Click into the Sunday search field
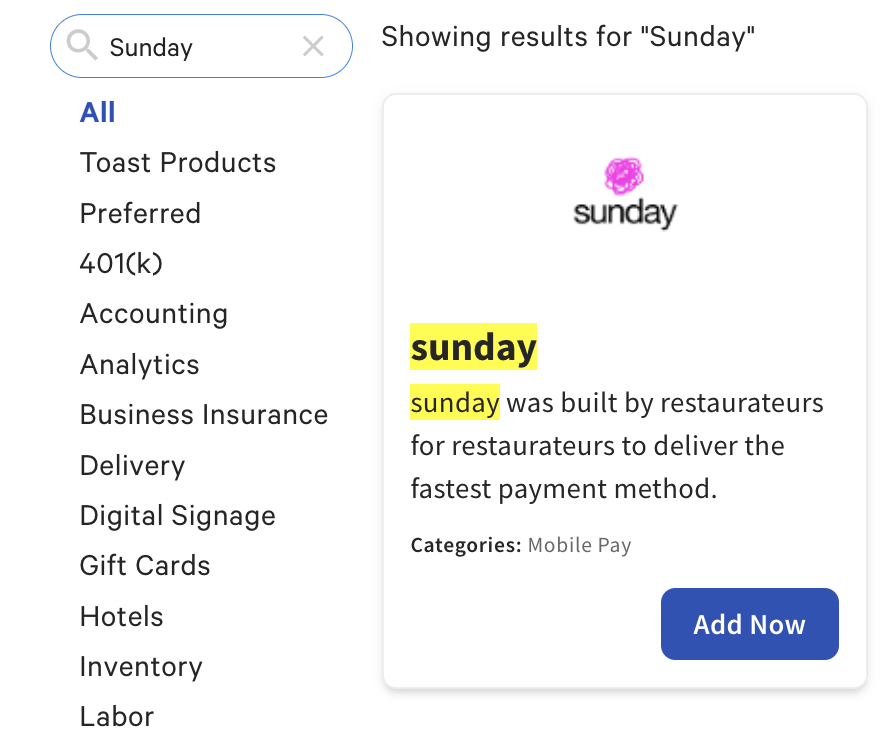Viewport: 896px width, 752px height. pyautogui.click(x=200, y=47)
